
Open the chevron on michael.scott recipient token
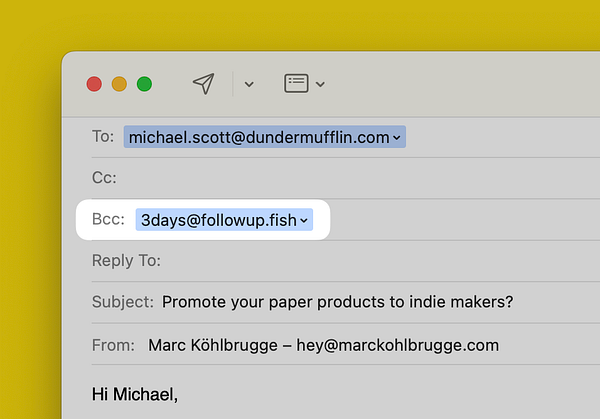coord(397,138)
